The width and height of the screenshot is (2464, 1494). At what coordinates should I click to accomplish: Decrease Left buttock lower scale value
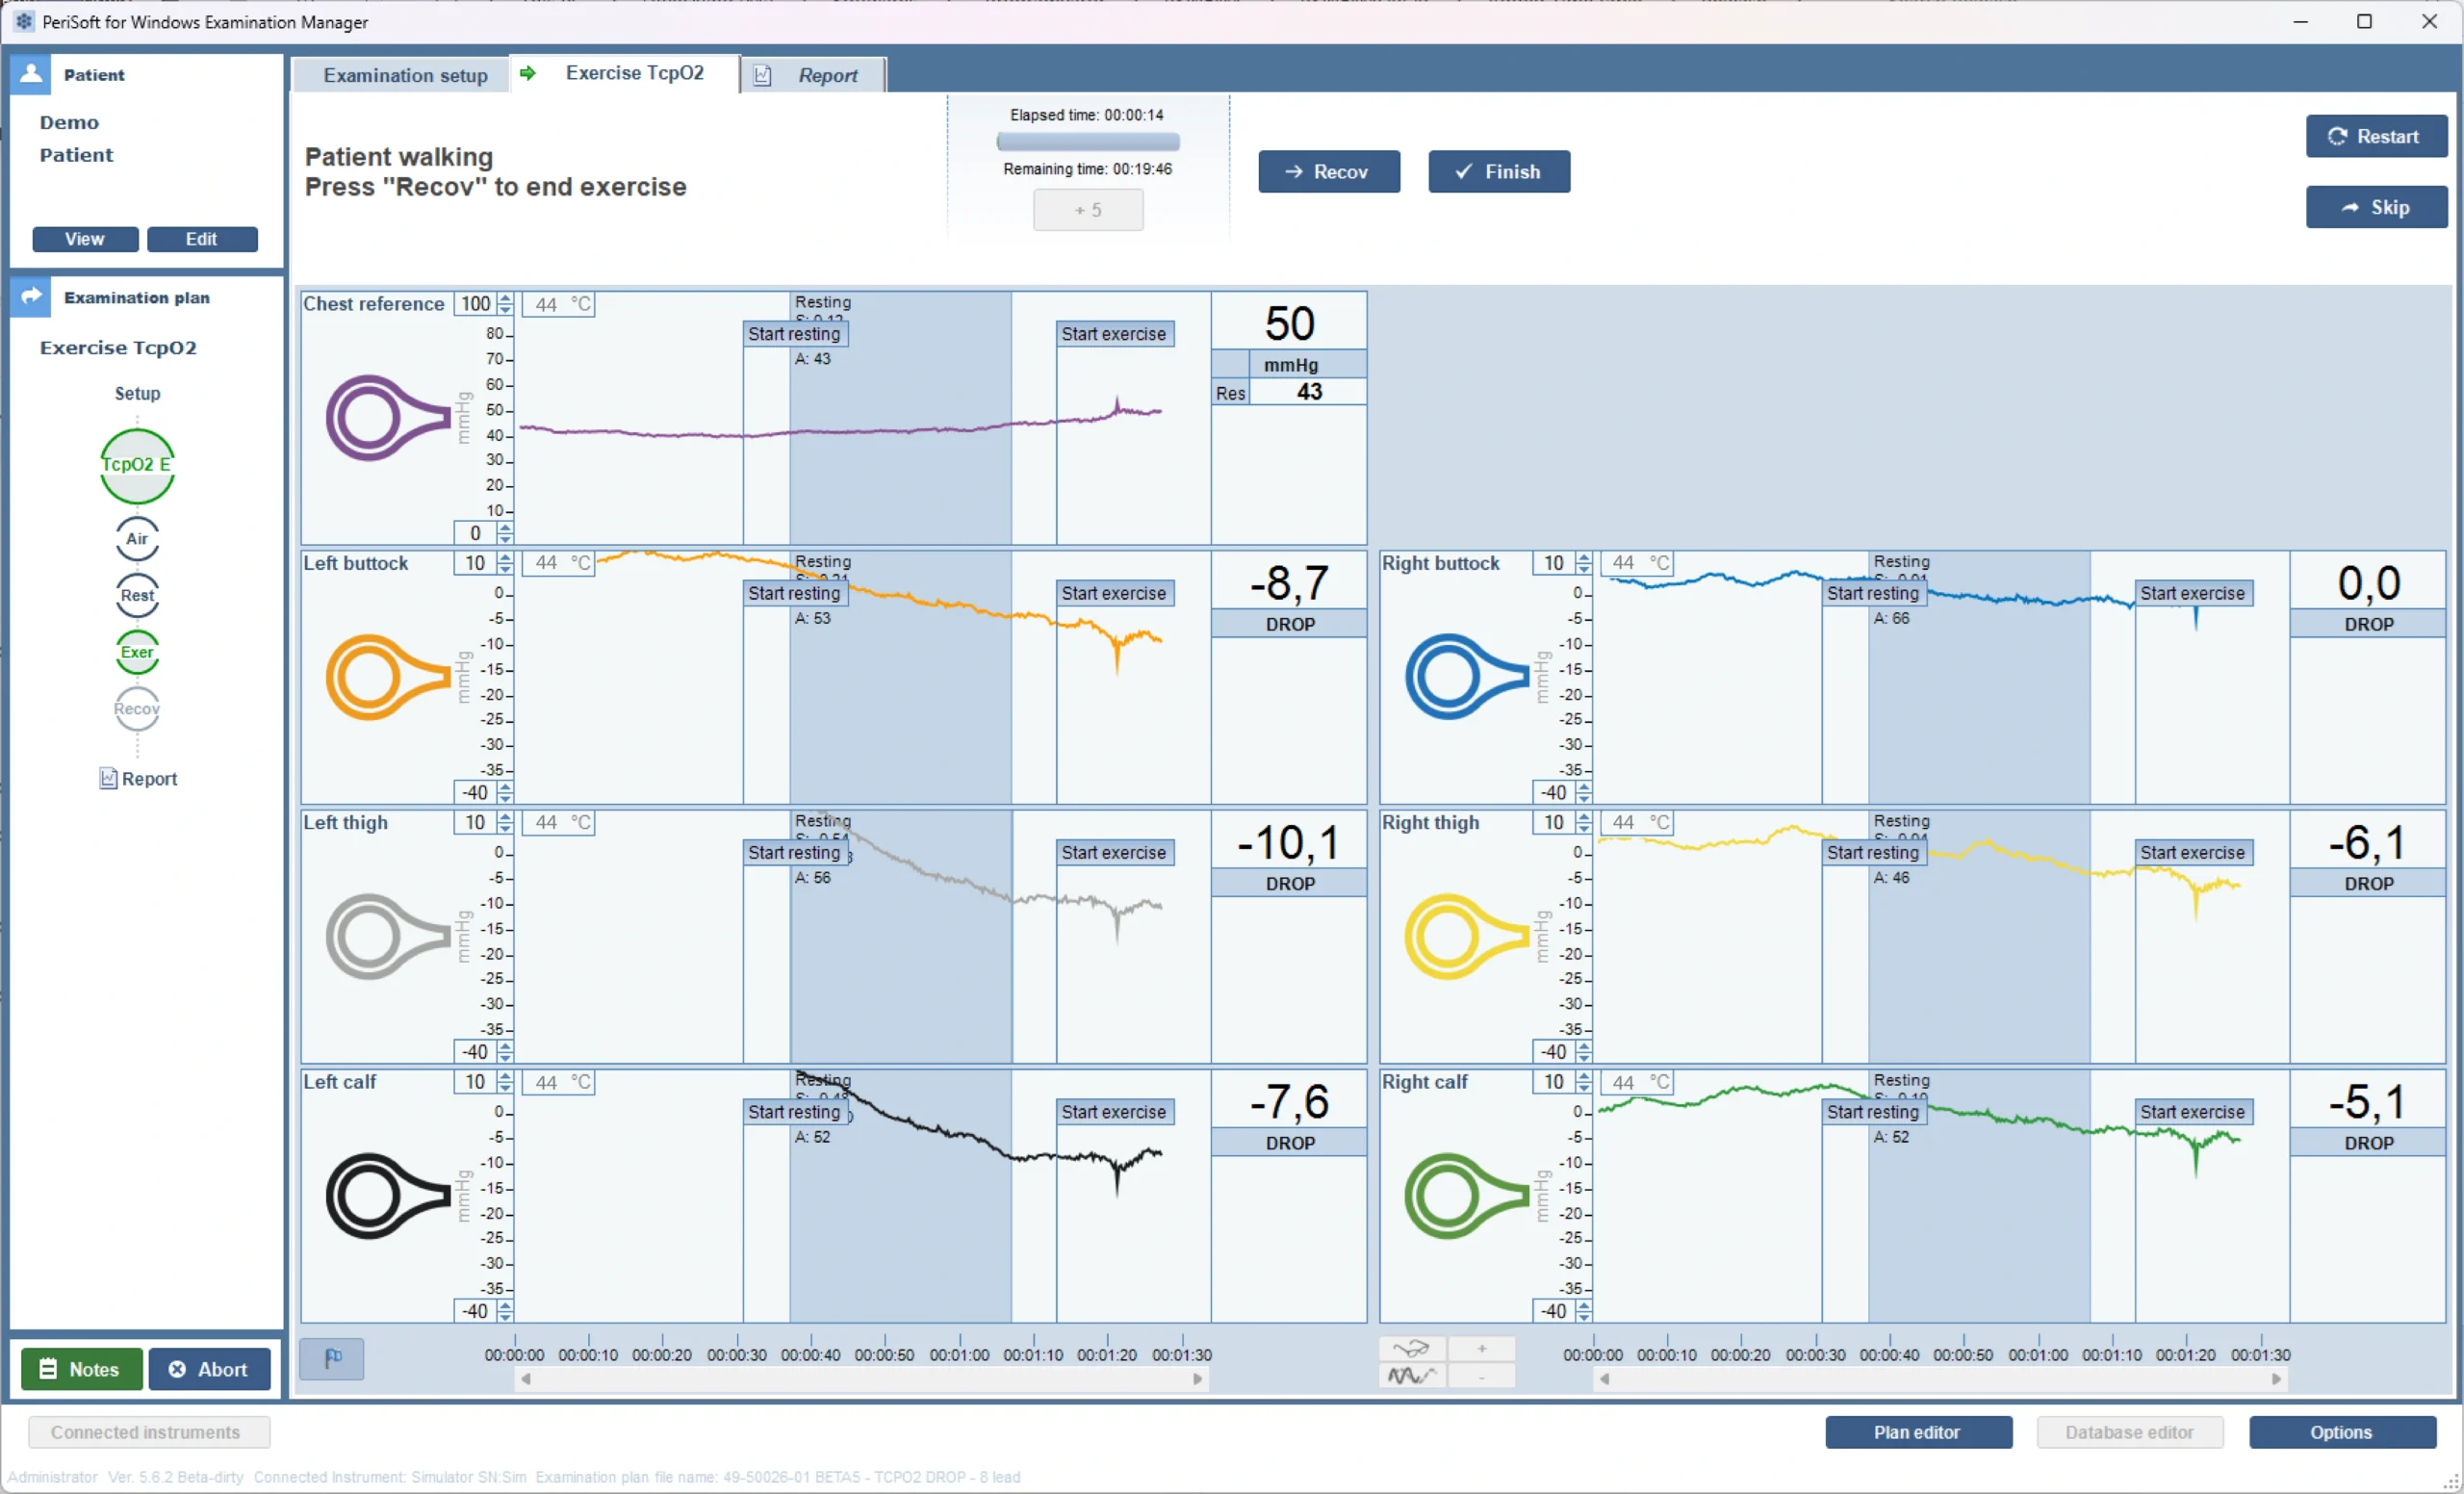coord(505,798)
